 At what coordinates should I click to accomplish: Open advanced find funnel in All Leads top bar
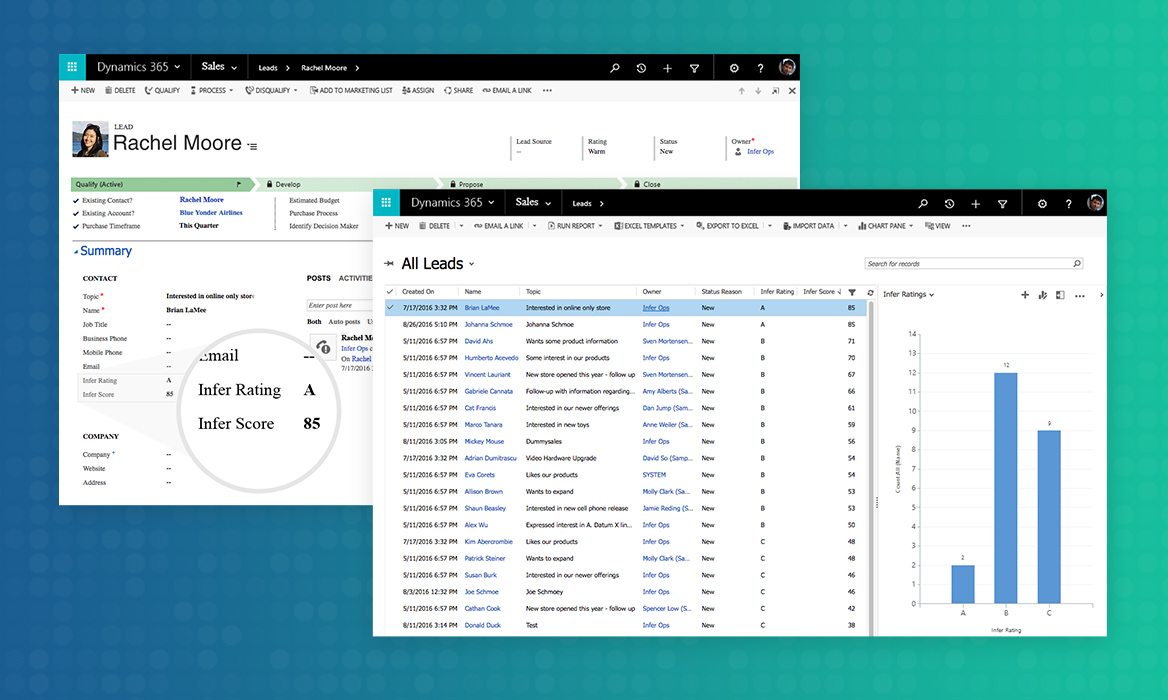tap(1003, 203)
